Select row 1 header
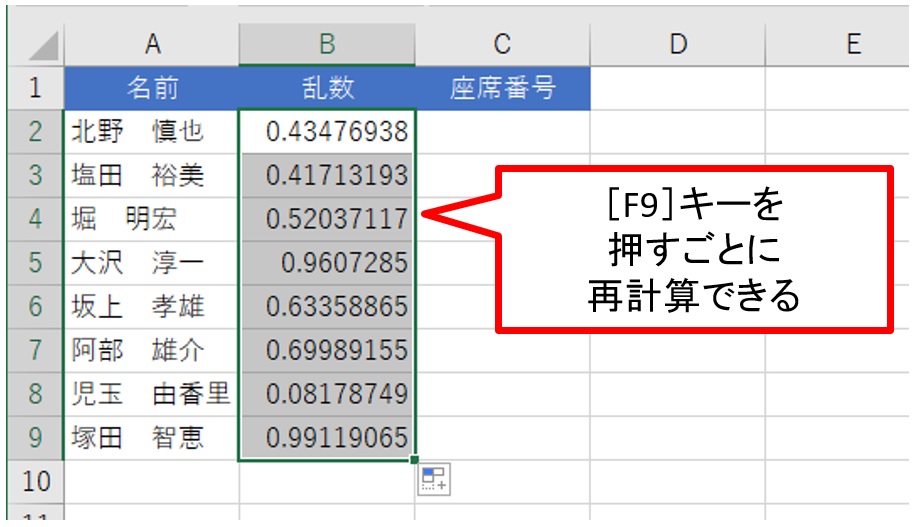Viewport: 916px width, 527px height. tap(35, 88)
